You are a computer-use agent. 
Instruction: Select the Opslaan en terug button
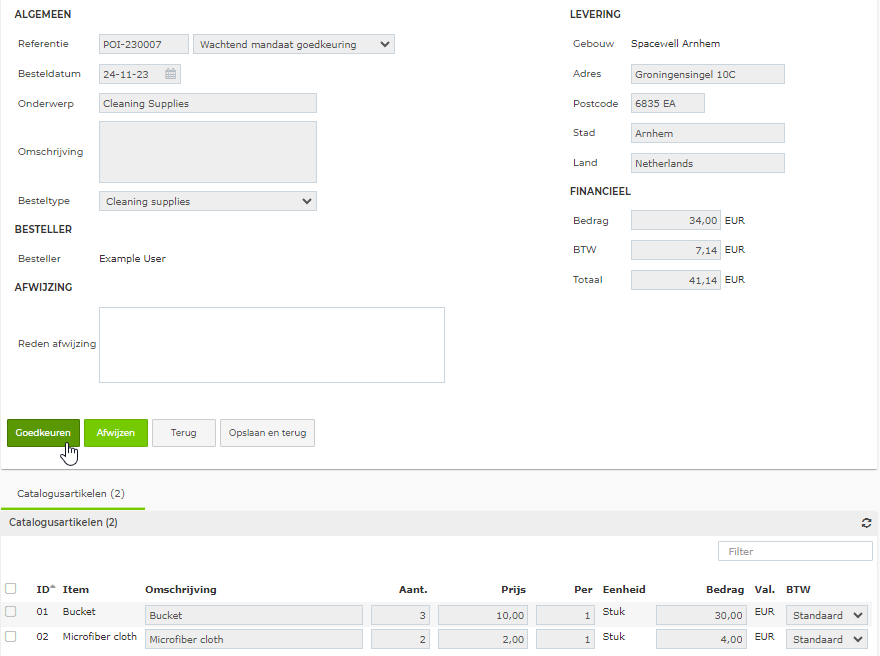[267, 433]
